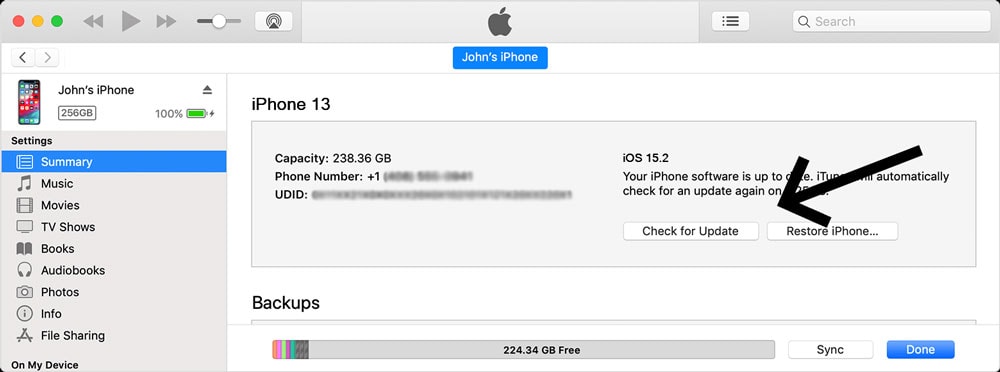Click the Capacity: 238.36 GB text
Image resolution: width=1000 pixels, height=372 pixels.
coord(333,158)
